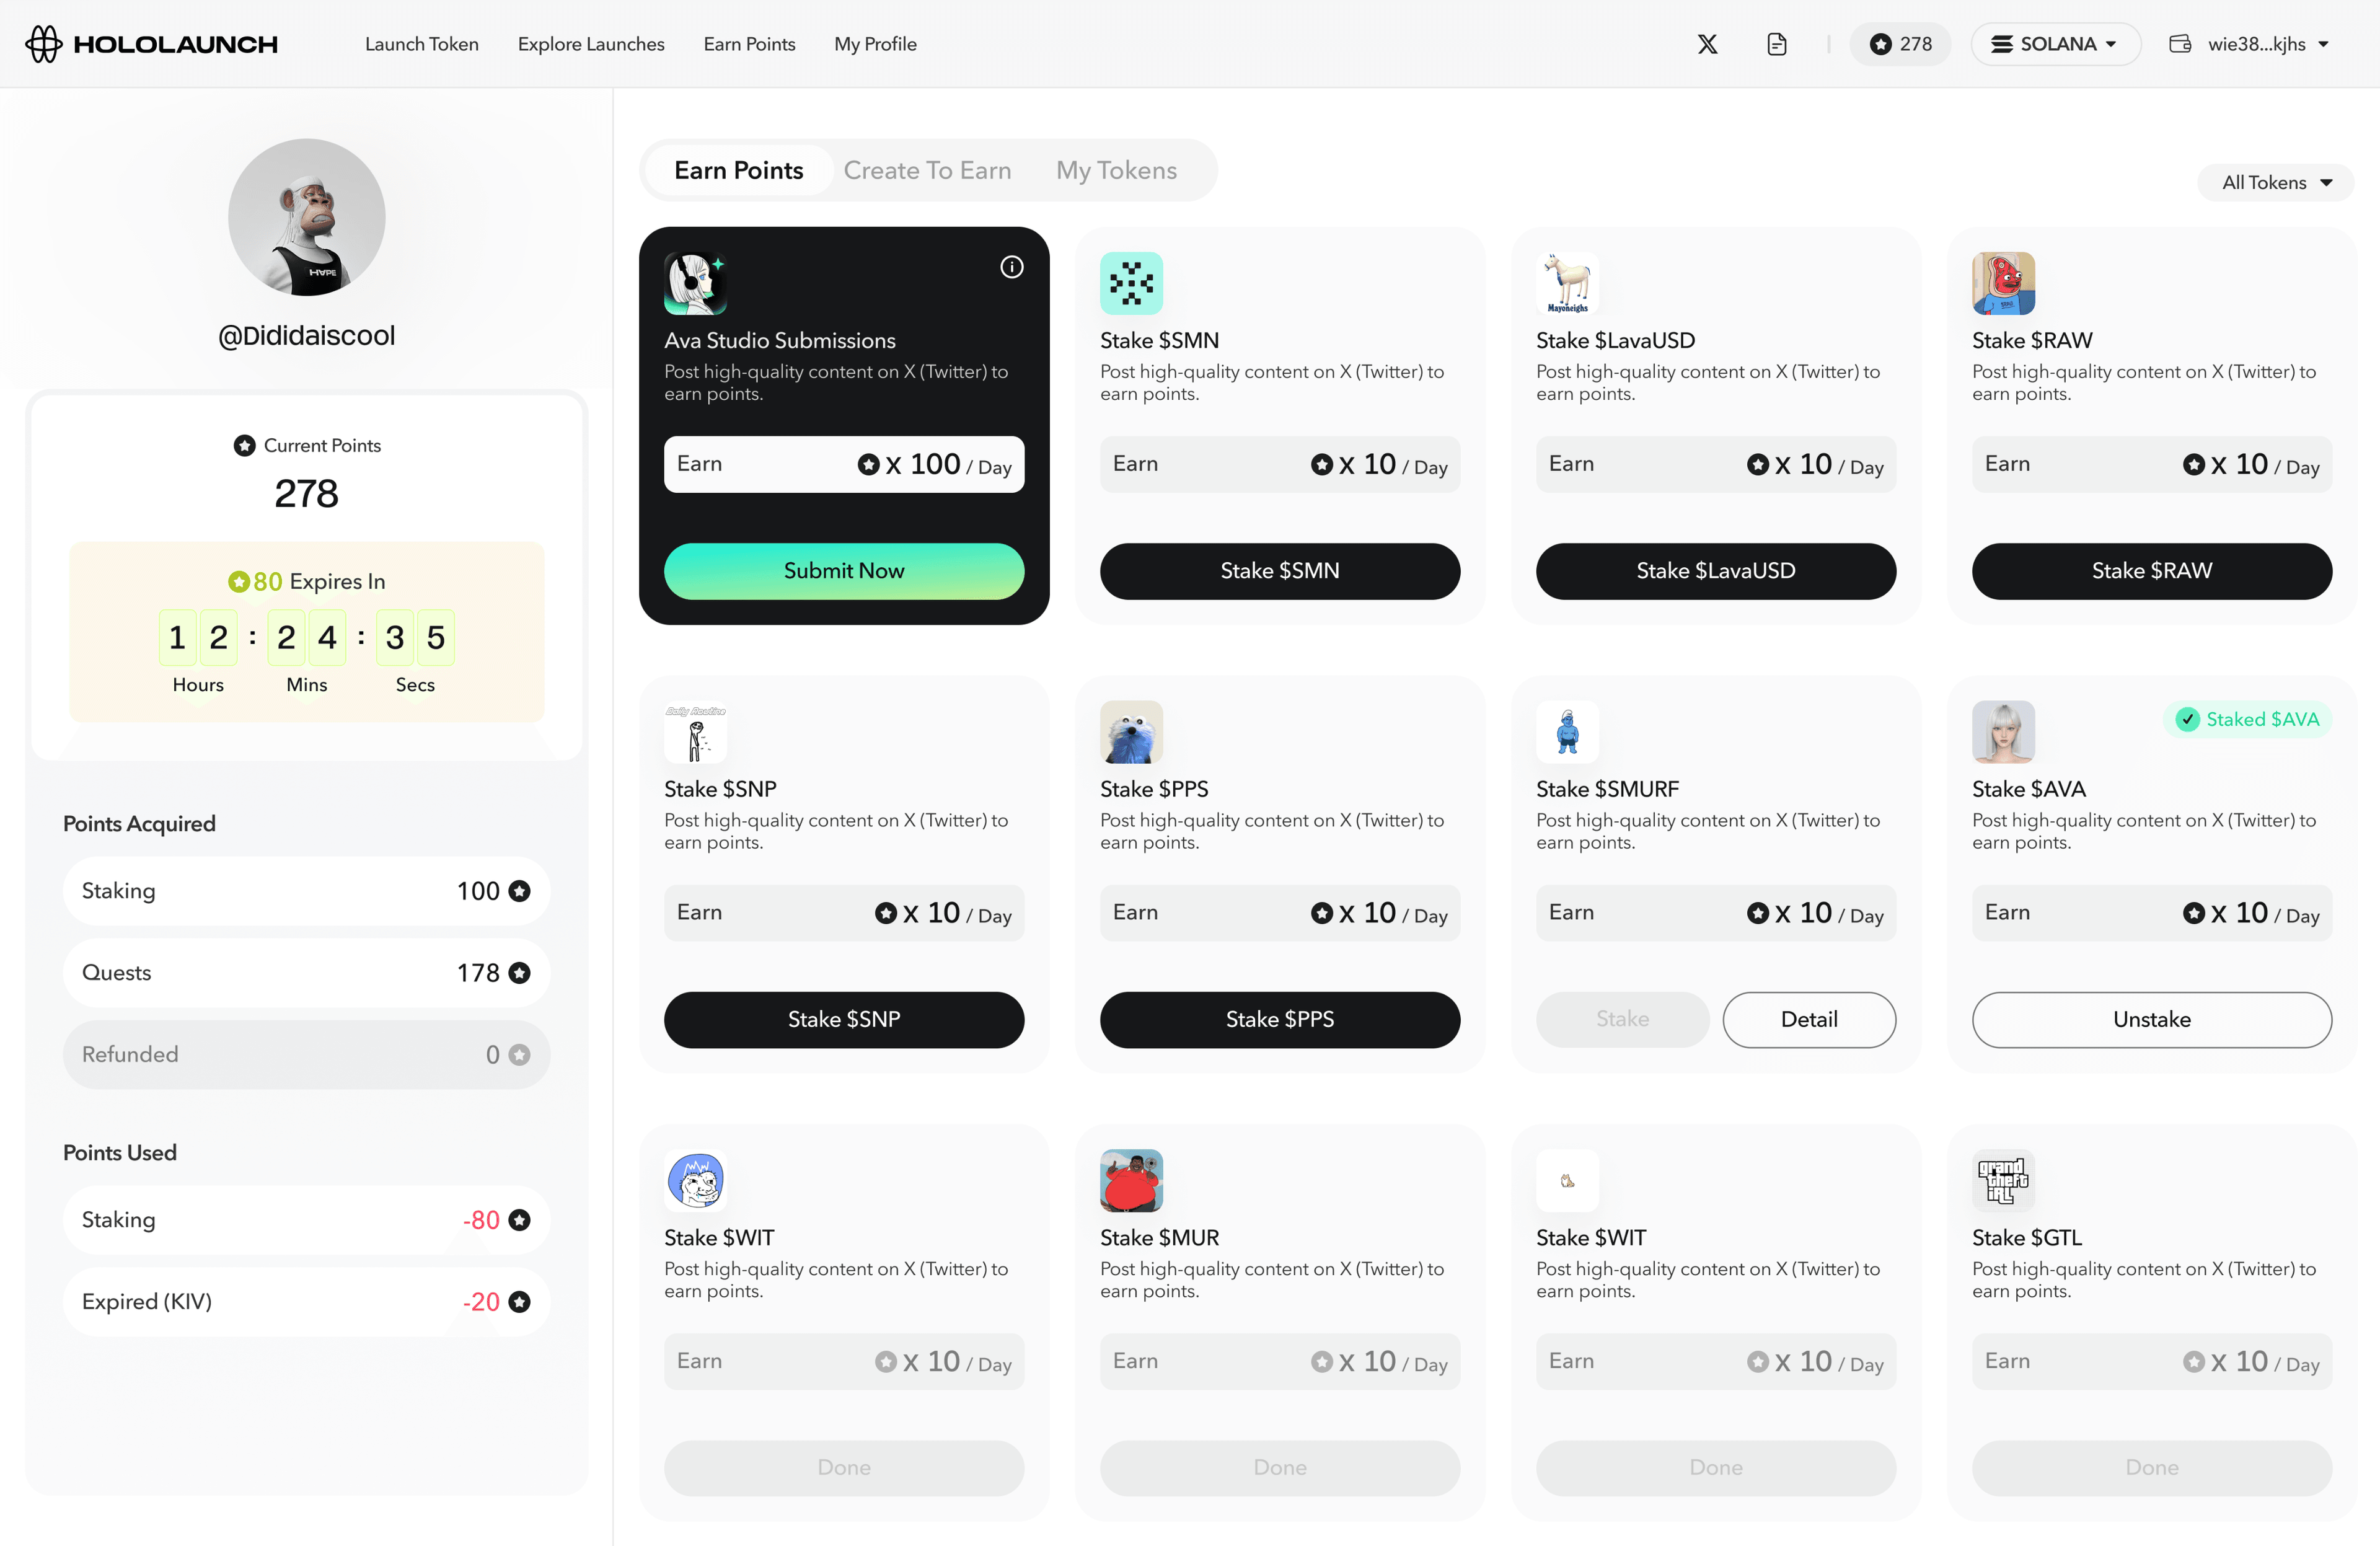Open Earn Points in top navigation
2380x1546 pixels.
pyautogui.click(x=749, y=44)
